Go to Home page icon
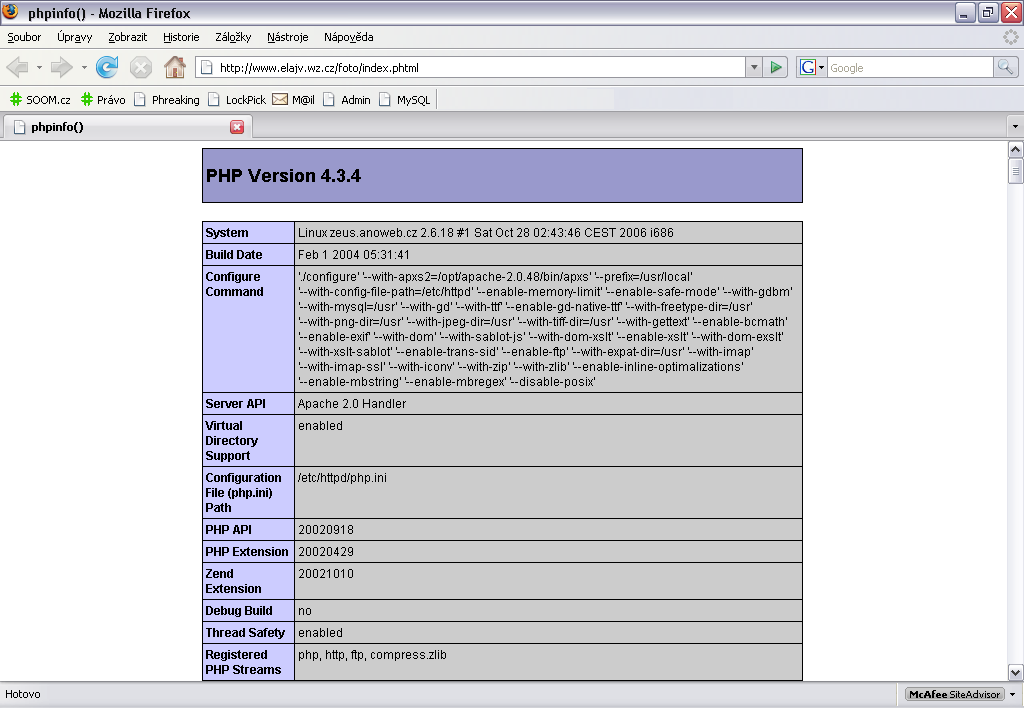 click(x=175, y=68)
